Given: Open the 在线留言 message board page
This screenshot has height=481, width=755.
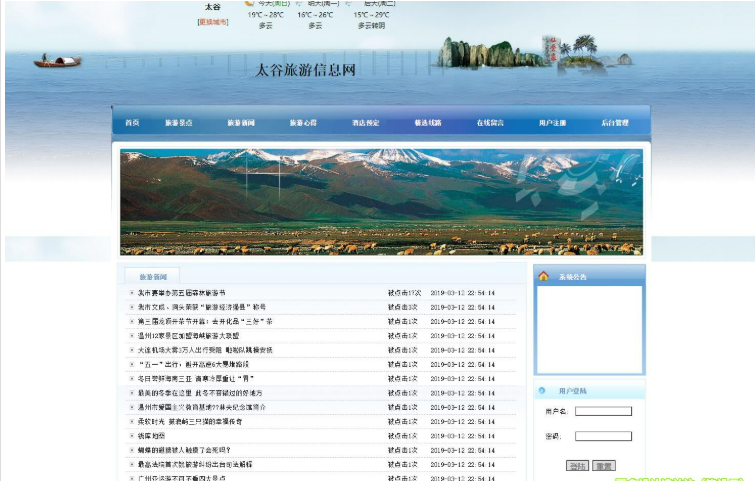Looking at the screenshot, I should tap(490, 123).
